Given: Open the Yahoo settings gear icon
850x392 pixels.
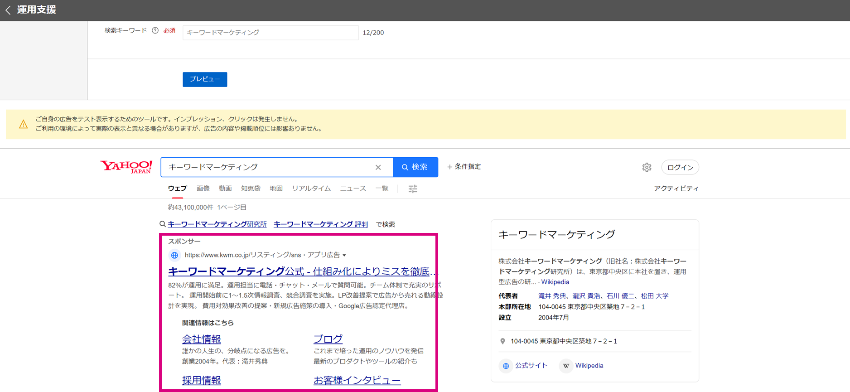Looking at the screenshot, I should coord(646,168).
